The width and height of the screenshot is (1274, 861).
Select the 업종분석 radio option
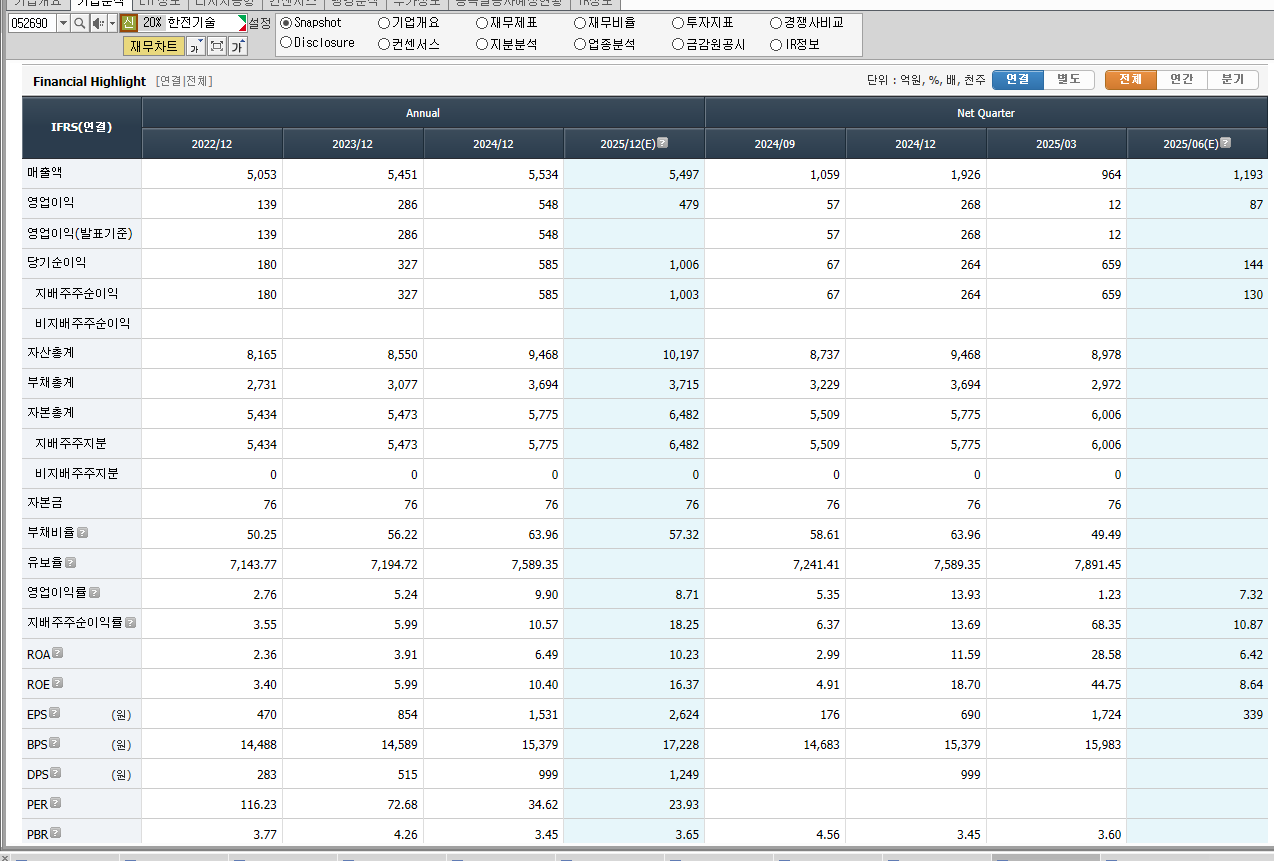coord(580,44)
